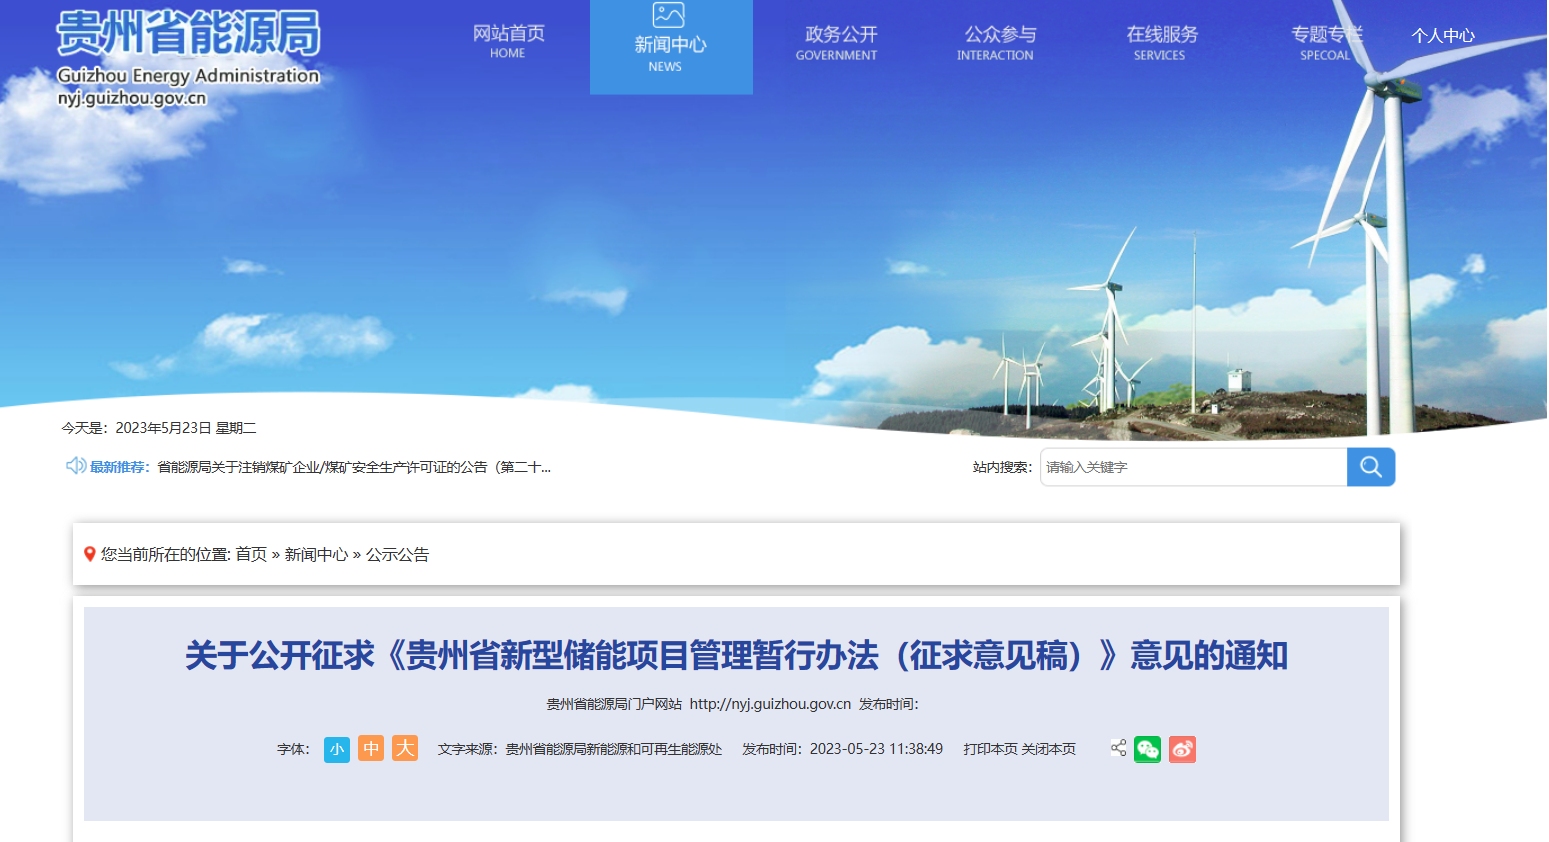This screenshot has height=842, width=1549.
Task: Click the speaker announcement icon
Action: pyautogui.click(x=76, y=466)
